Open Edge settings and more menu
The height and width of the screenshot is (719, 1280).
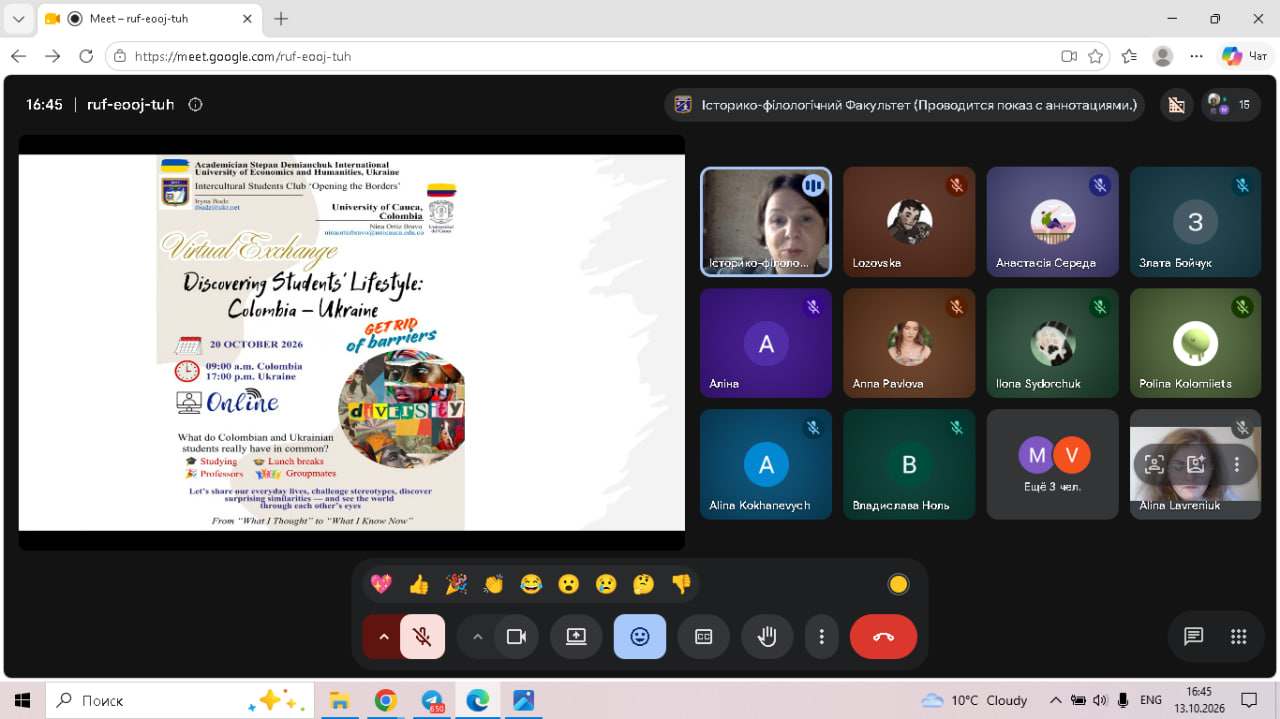1196,56
